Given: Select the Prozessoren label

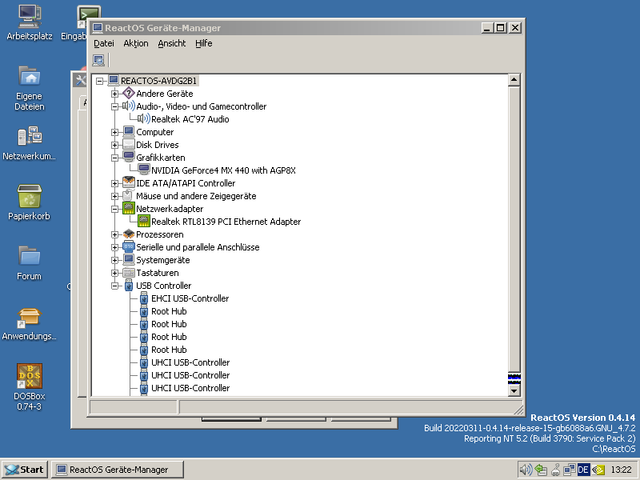Looking at the screenshot, I should (160, 234).
